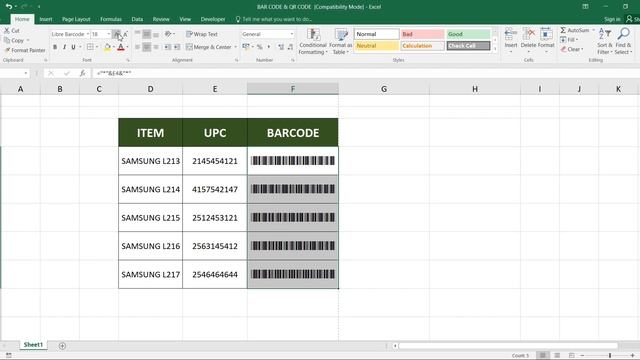Viewport: 640px width, 360px height.
Task: Apply the Good cell style
Action: pos(468,34)
